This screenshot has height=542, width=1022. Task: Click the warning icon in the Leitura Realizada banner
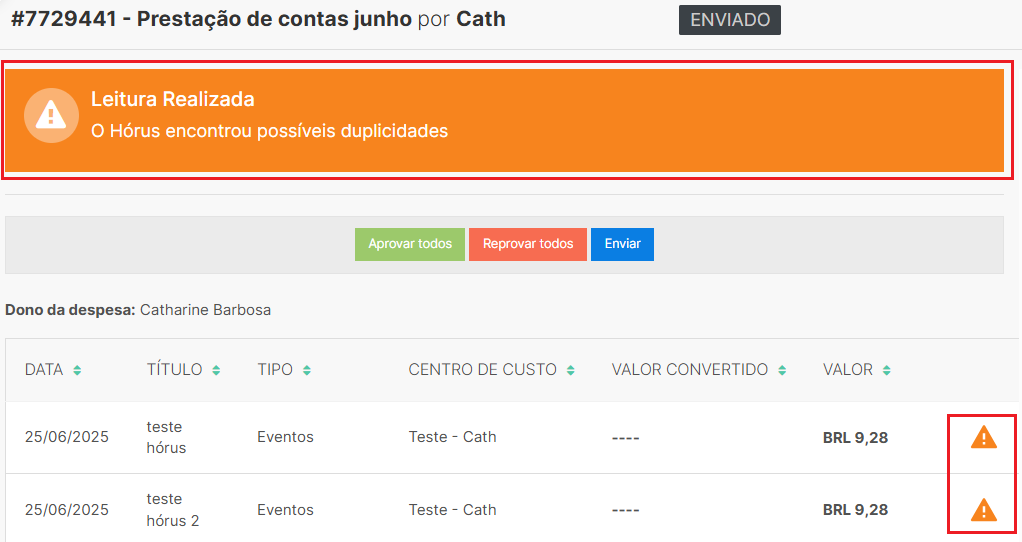(51, 116)
